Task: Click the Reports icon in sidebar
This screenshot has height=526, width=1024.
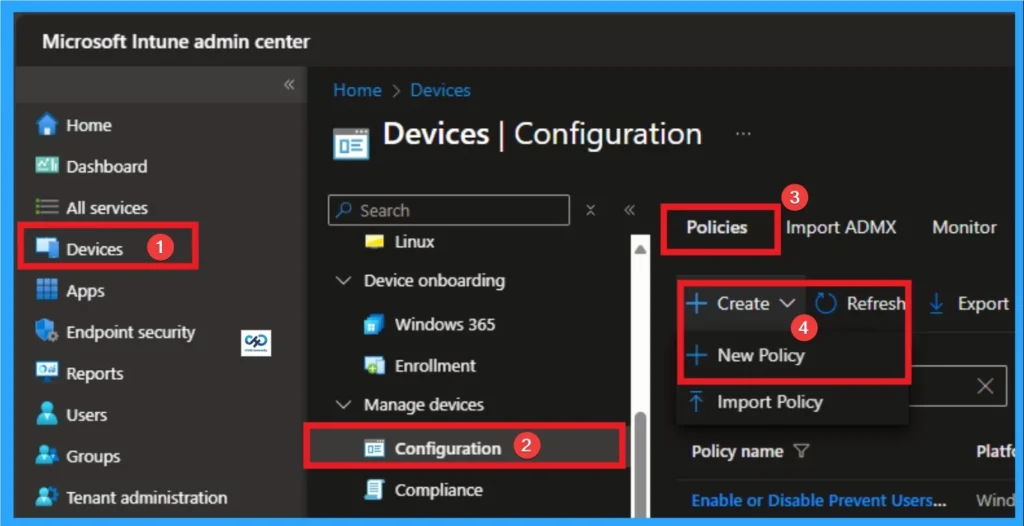Action: 47,373
